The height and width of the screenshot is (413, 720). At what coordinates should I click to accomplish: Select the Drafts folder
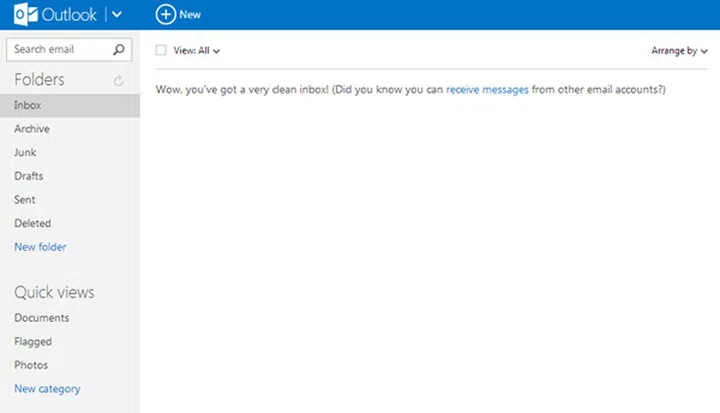tap(29, 176)
